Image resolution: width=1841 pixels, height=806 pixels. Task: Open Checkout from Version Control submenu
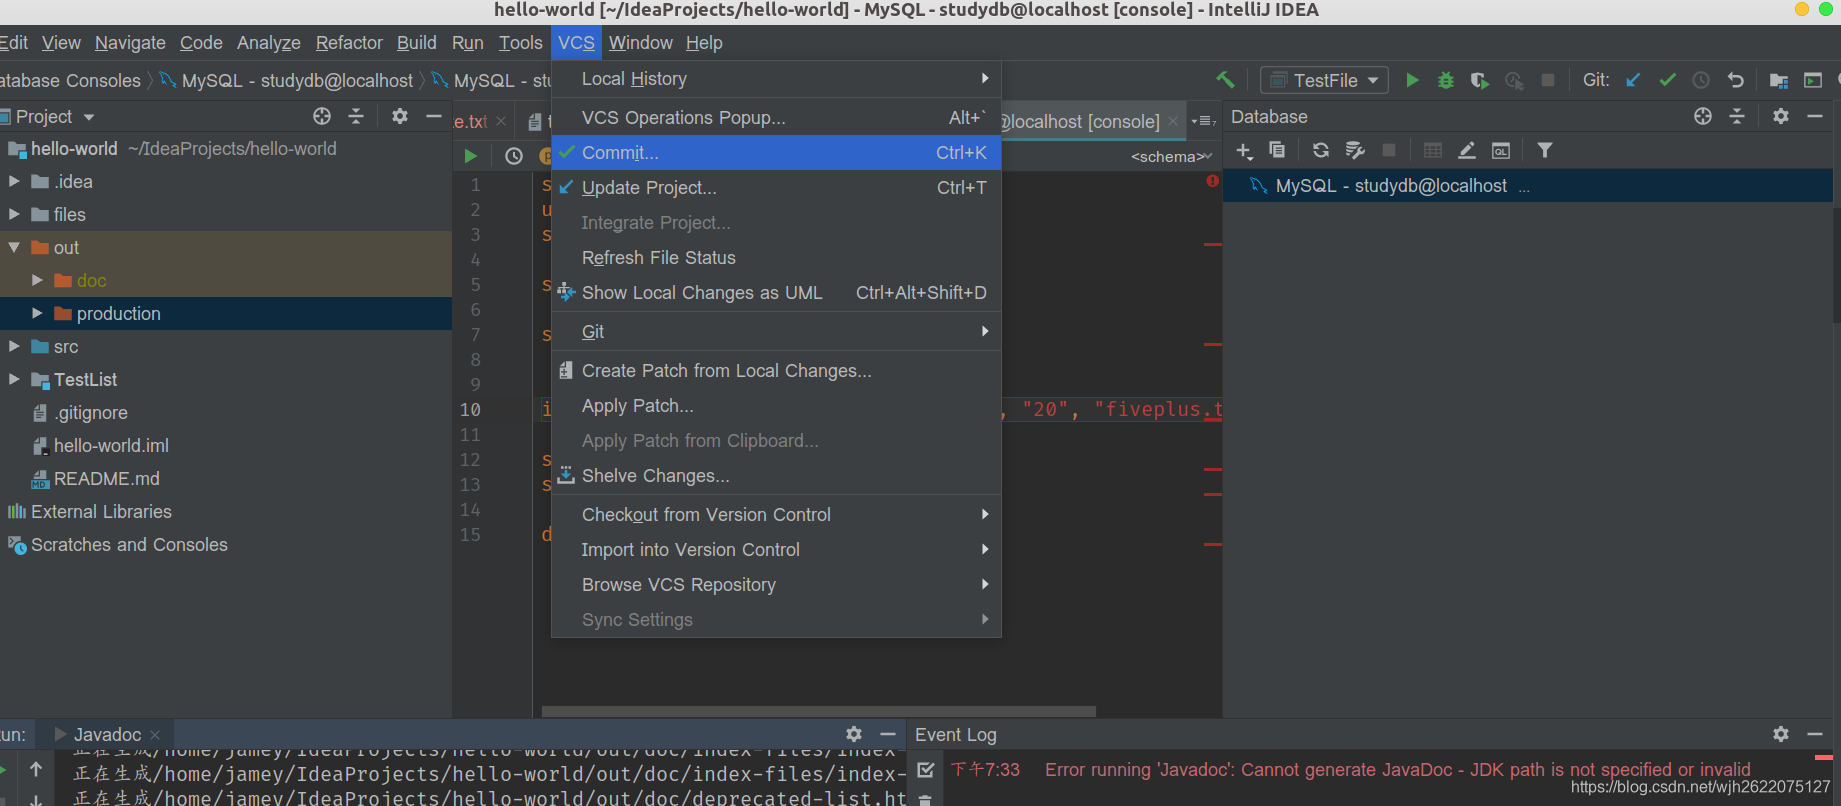776,514
